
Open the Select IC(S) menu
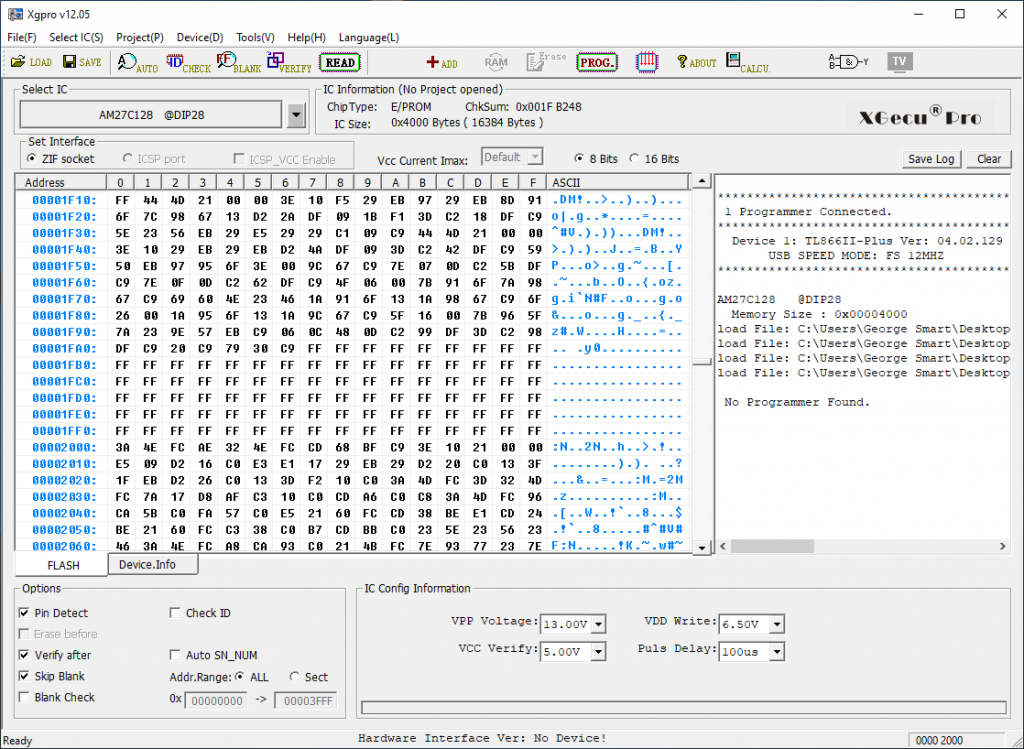pyautogui.click(x=76, y=38)
